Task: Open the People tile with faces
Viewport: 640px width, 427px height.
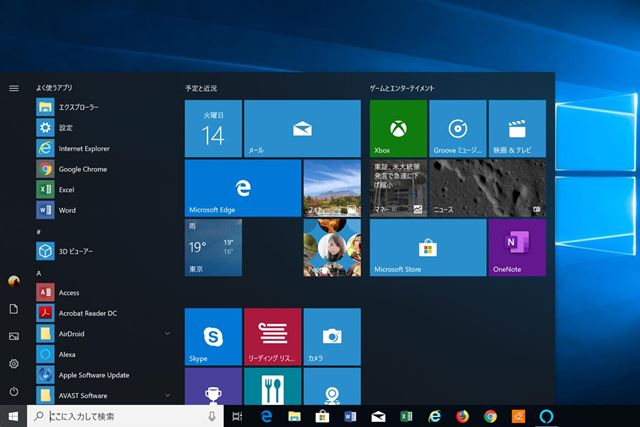Action: (332, 248)
